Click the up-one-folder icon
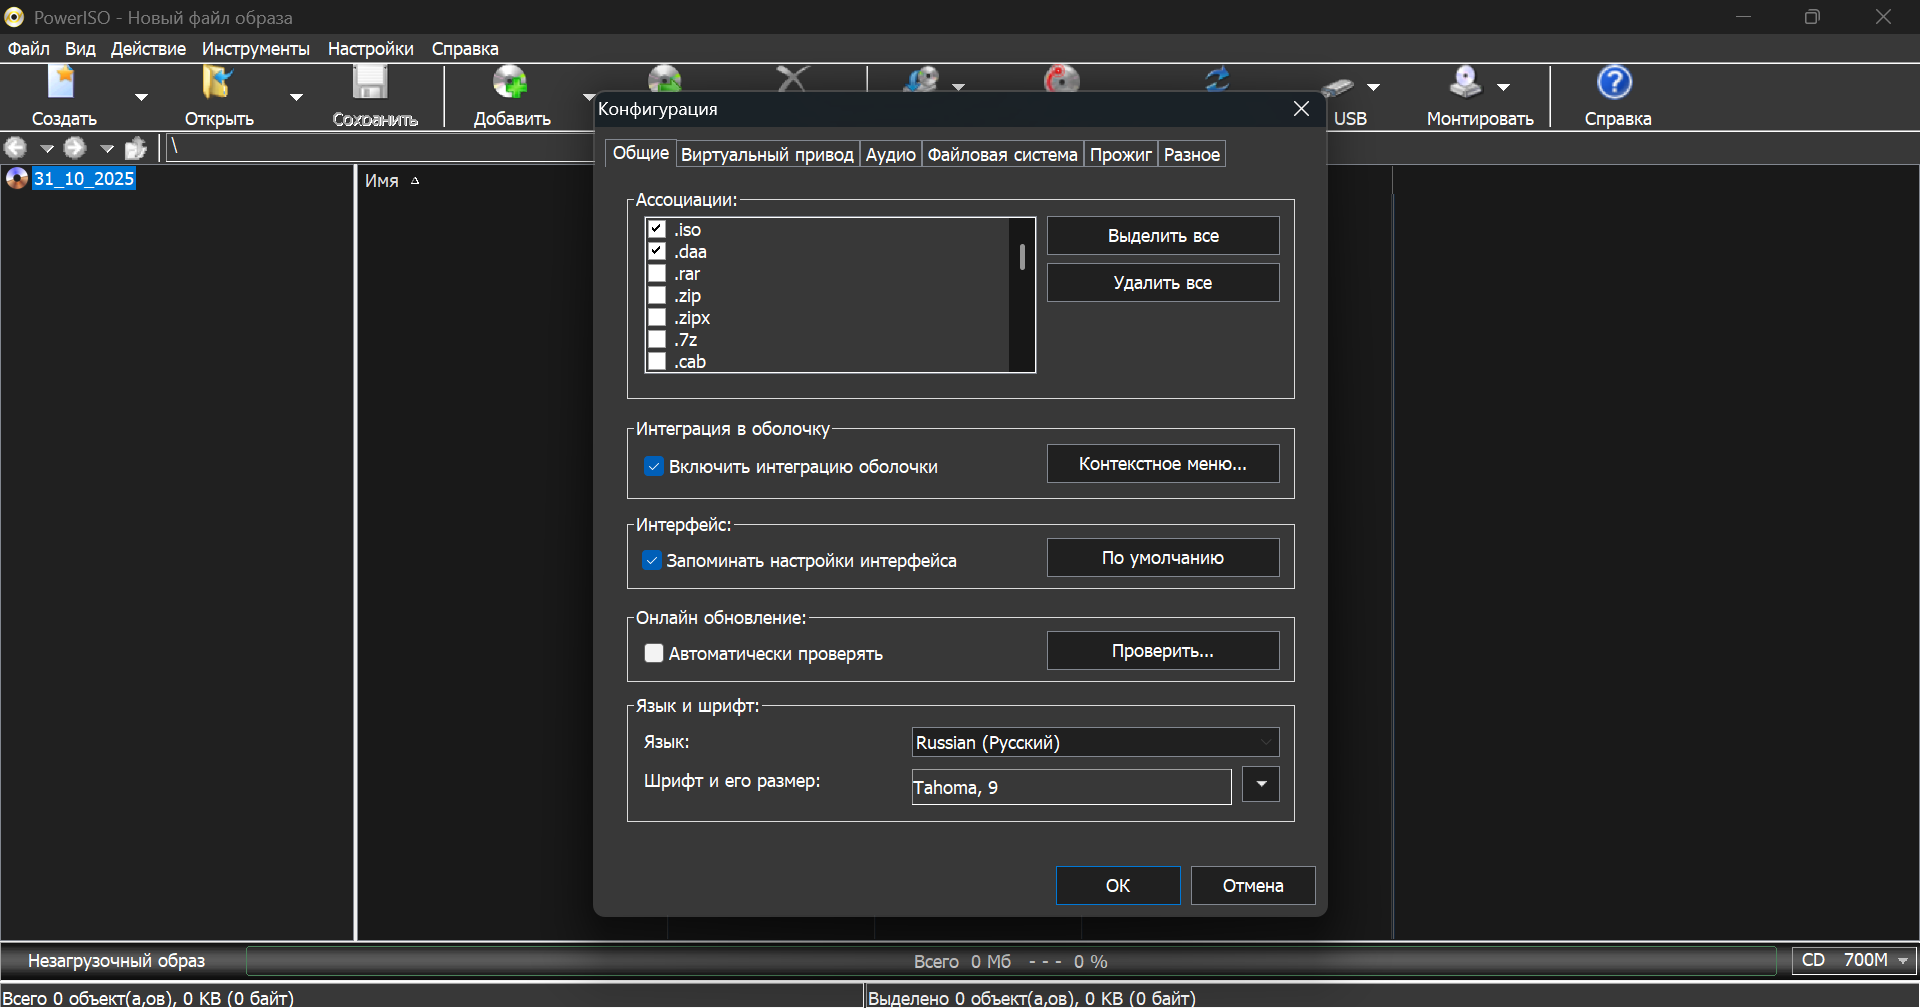The width and height of the screenshot is (1920, 1008). [x=136, y=148]
